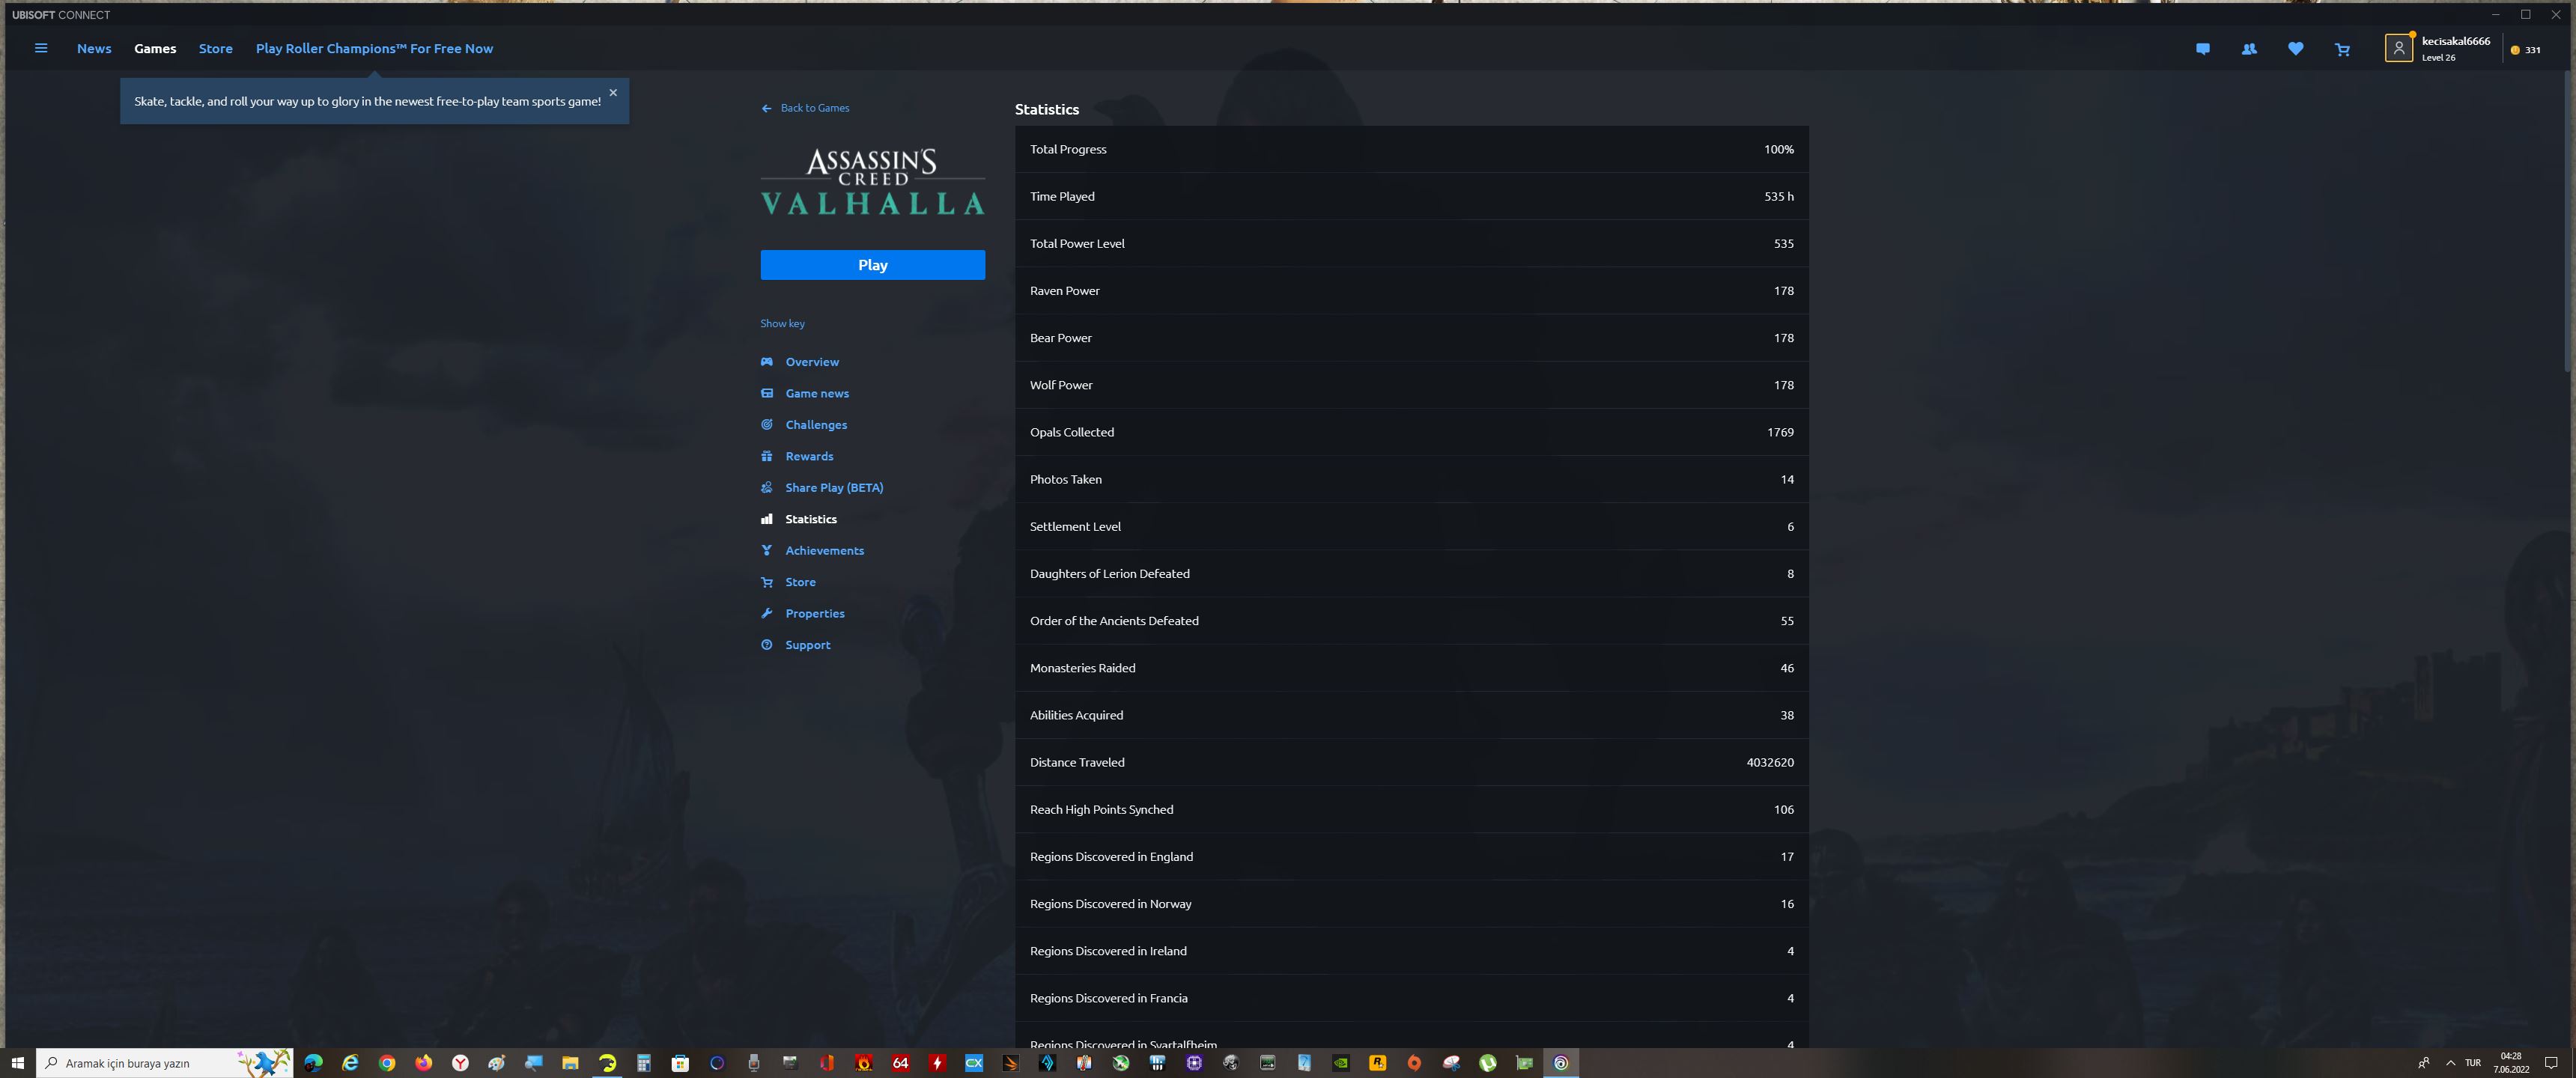Open the Challenges section
Image resolution: width=2576 pixels, height=1078 pixels.
(x=816, y=425)
